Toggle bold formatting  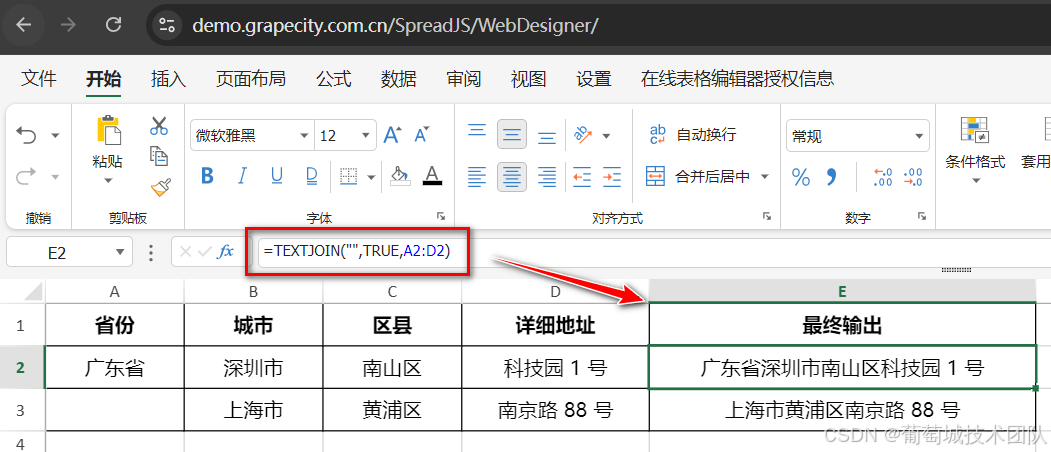[x=207, y=177]
